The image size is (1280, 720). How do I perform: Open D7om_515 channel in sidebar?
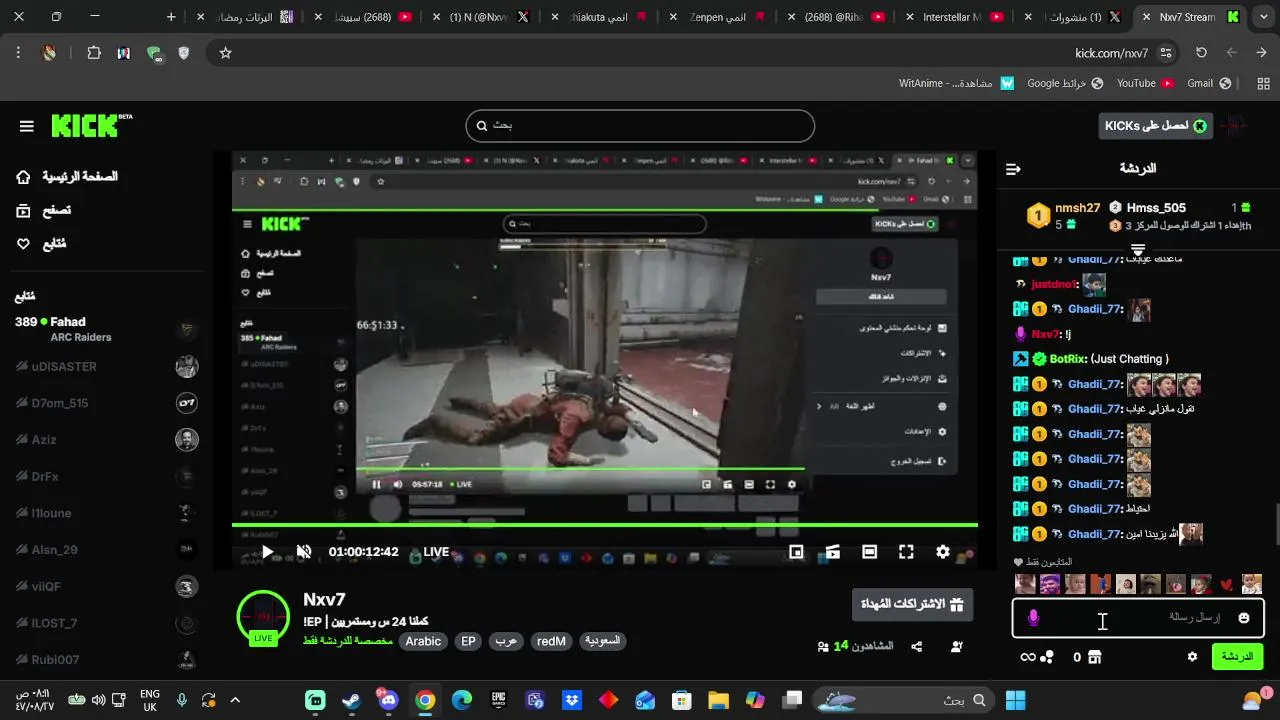[105, 403]
